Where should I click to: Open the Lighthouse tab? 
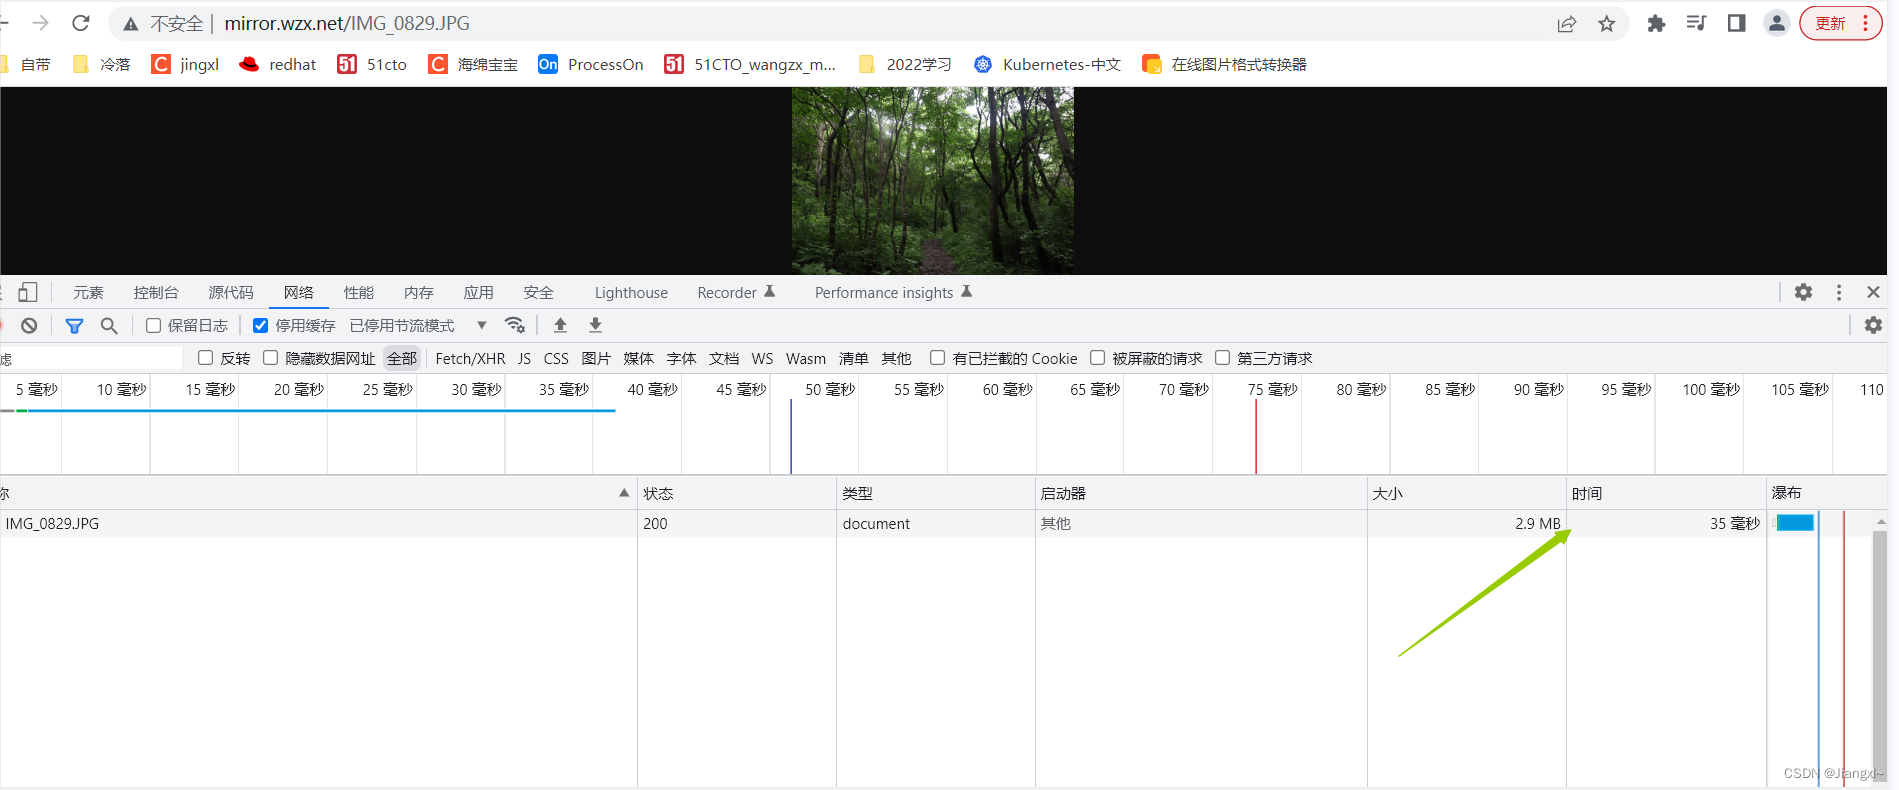point(631,293)
